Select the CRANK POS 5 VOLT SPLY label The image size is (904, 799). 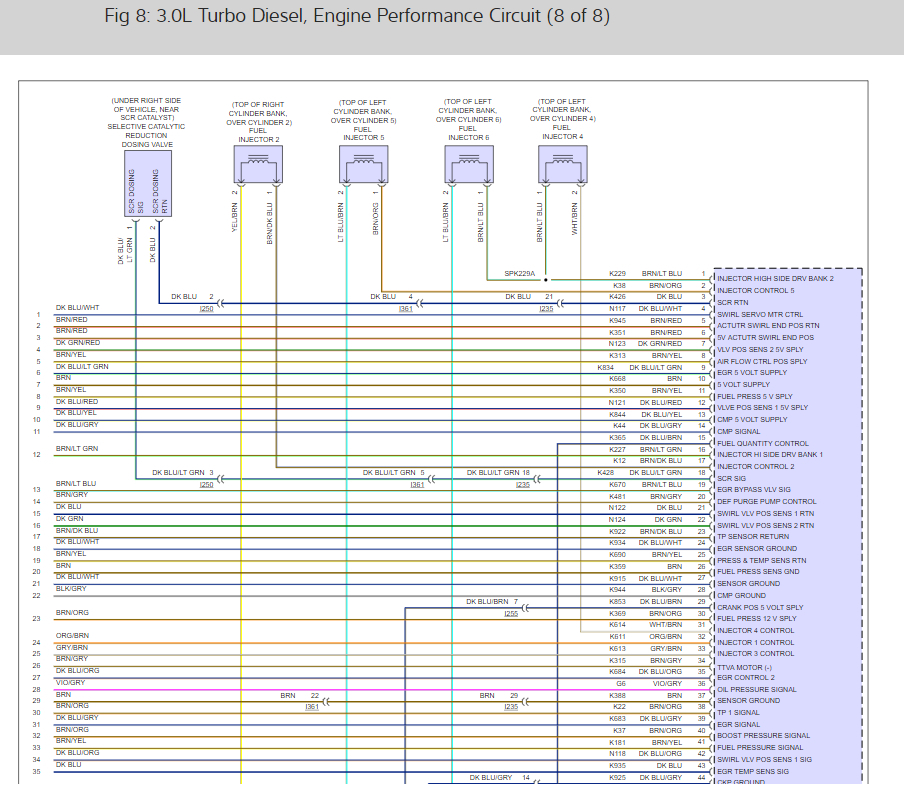pos(760,607)
